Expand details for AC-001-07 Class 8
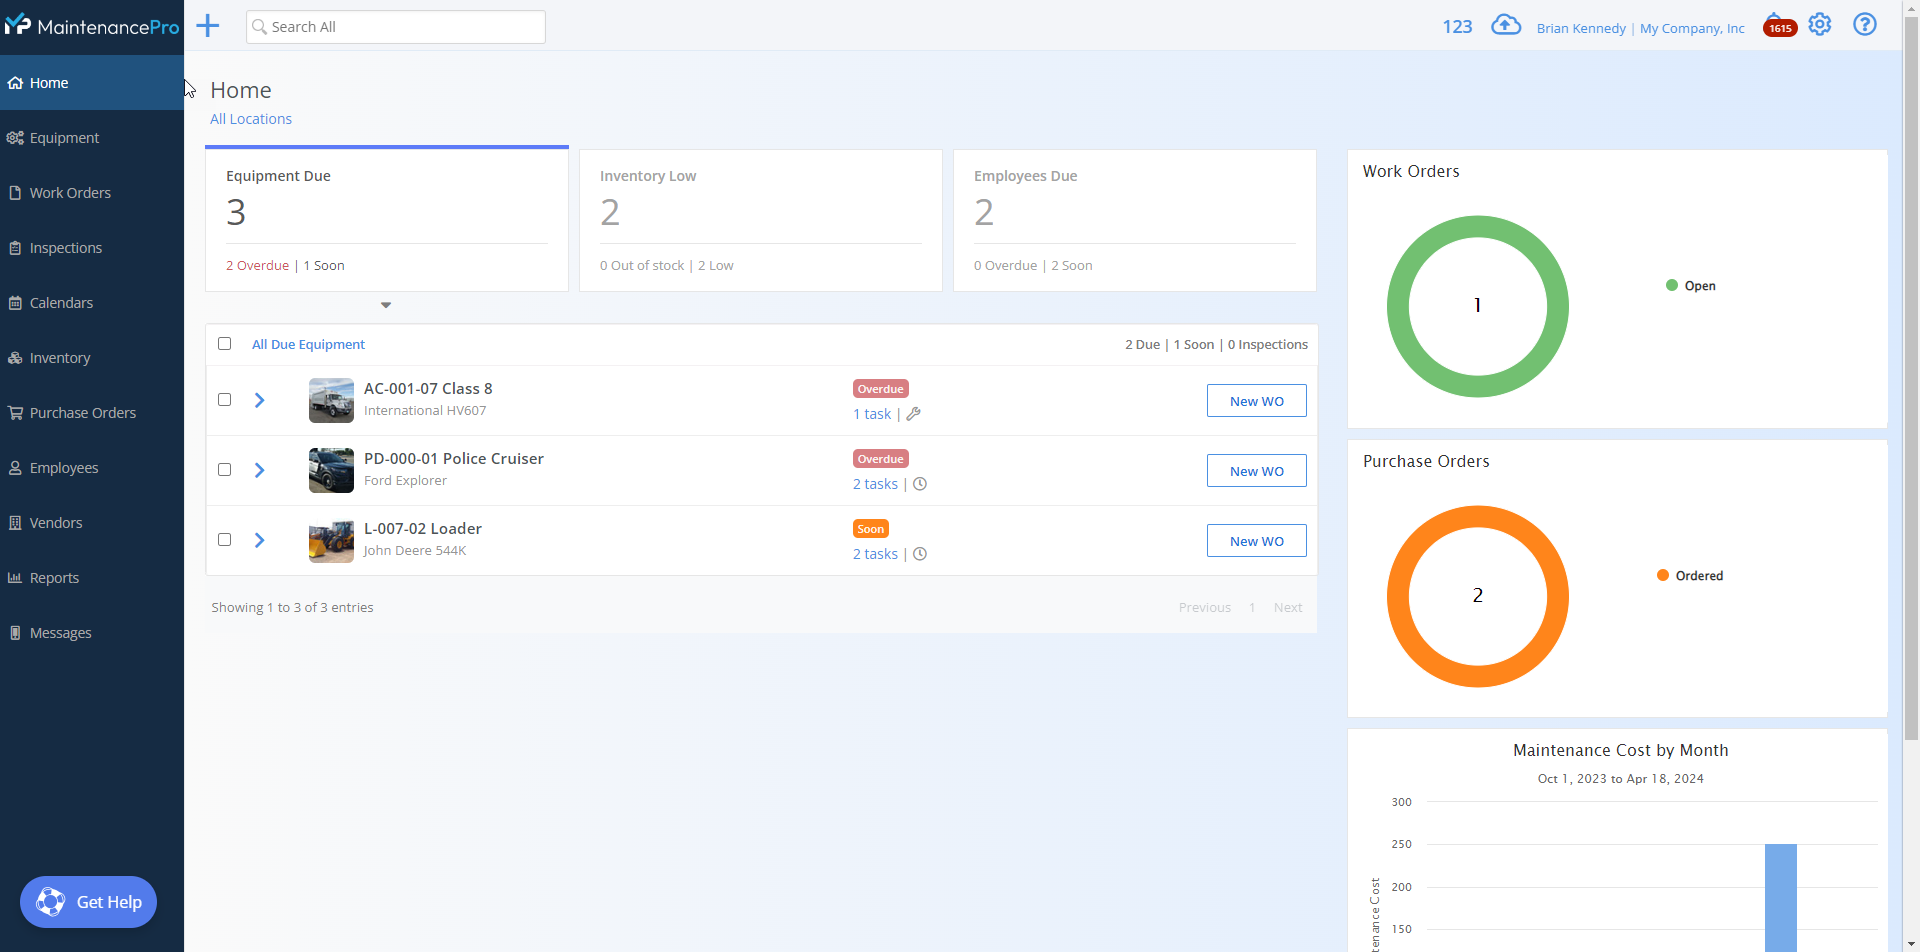The image size is (1920, 952). (x=259, y=399)
